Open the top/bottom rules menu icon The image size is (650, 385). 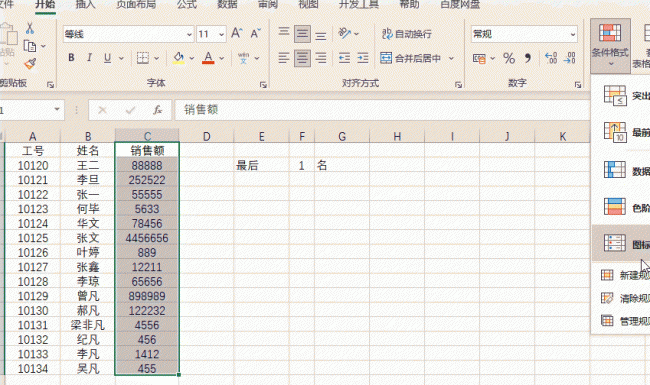tap(615, 132)
